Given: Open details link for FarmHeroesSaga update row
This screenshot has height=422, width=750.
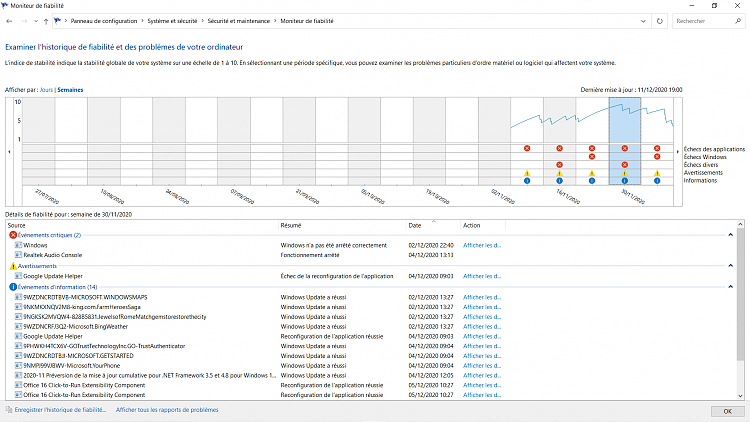Looking at the screenshot, I should 482,307.
